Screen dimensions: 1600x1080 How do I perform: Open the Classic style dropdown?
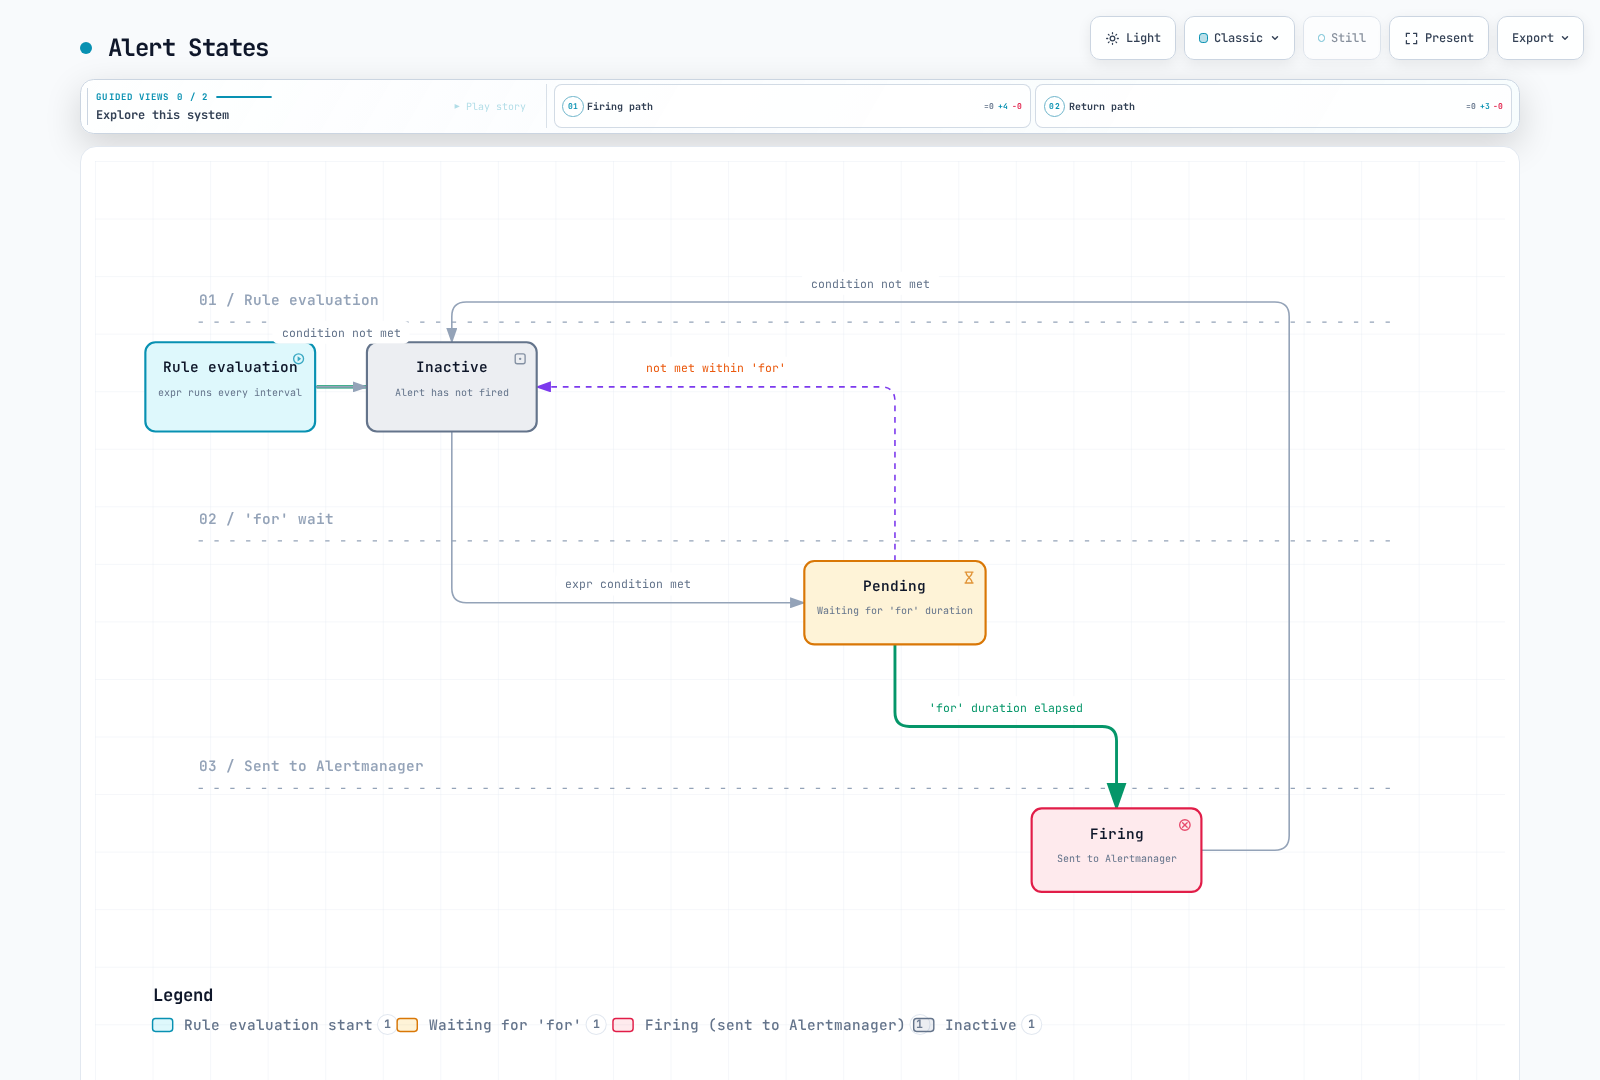[x=1239, y=38]
